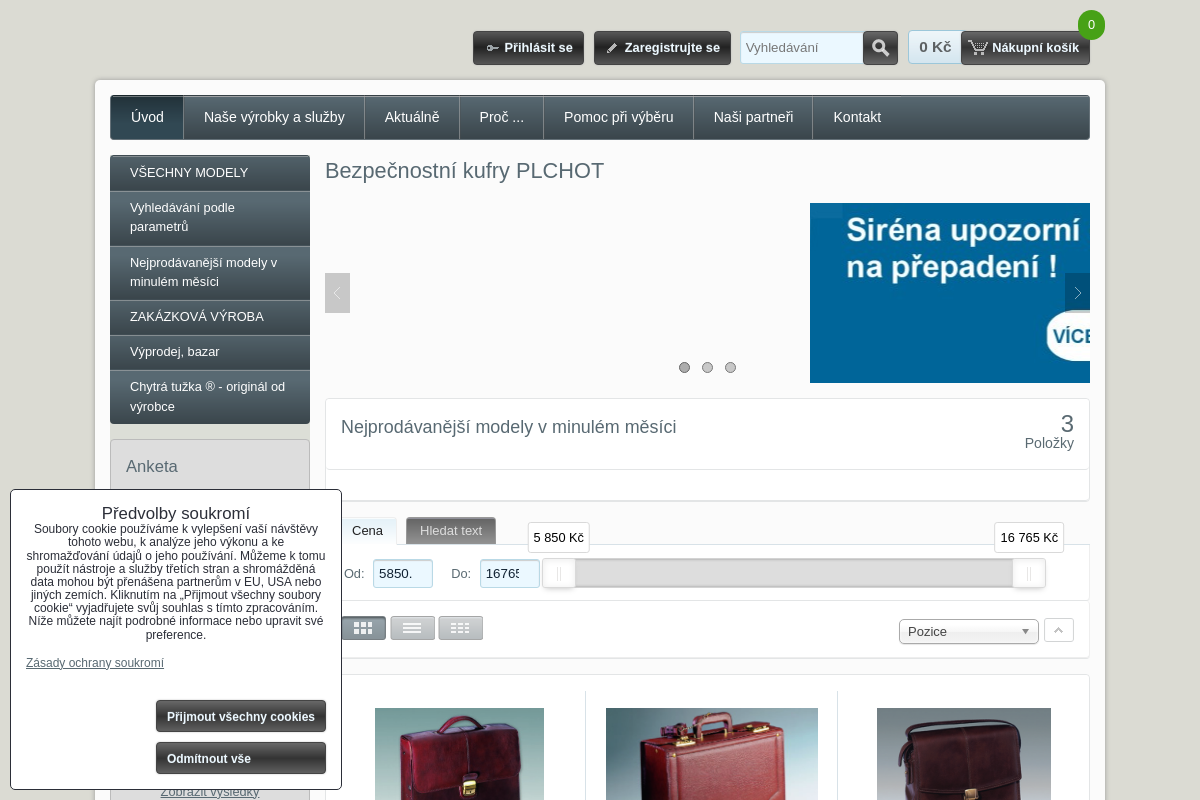Open ZAKÁZKOVÁ VÝROBA category
The image size is (1200, 800).
pyautogui.click(x=210, y=317)
